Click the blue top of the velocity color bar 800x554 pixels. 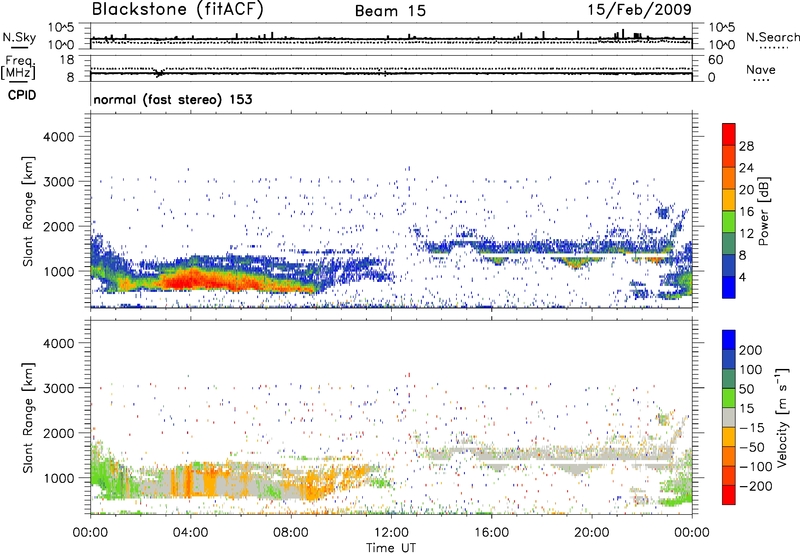(729, 339)
